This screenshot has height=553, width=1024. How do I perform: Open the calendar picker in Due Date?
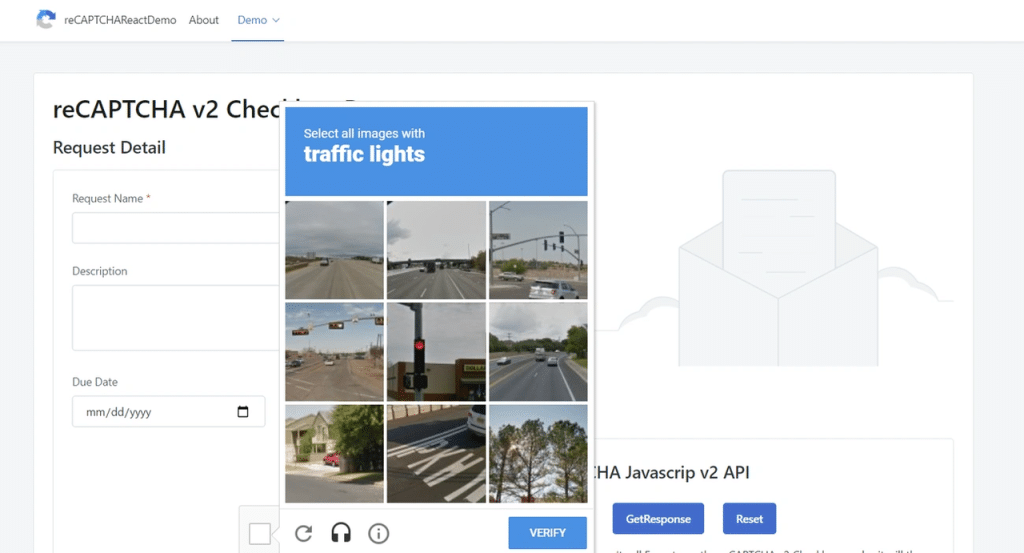(x=243, y=412)
